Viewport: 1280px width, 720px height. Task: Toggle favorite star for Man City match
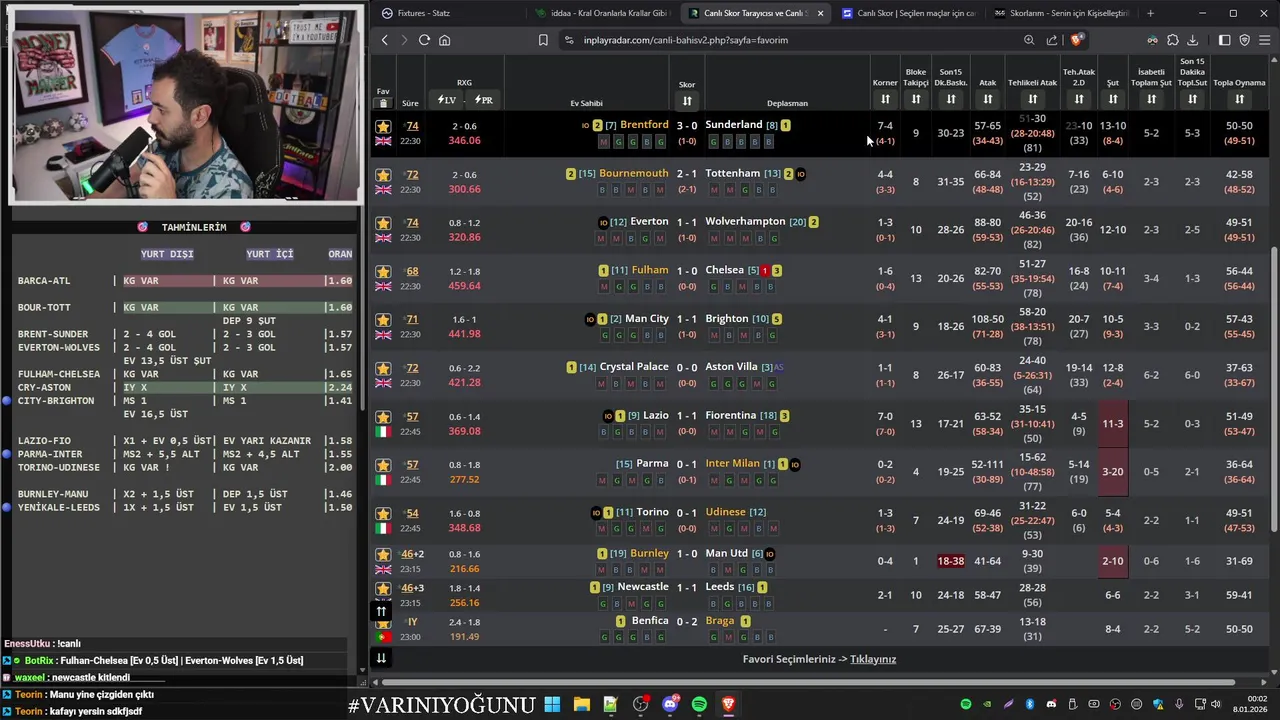tap(383, 320)
